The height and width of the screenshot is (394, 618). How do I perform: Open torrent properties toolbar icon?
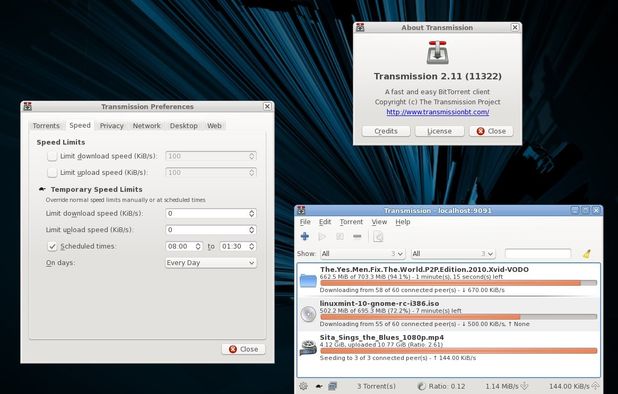coord(378,236)
